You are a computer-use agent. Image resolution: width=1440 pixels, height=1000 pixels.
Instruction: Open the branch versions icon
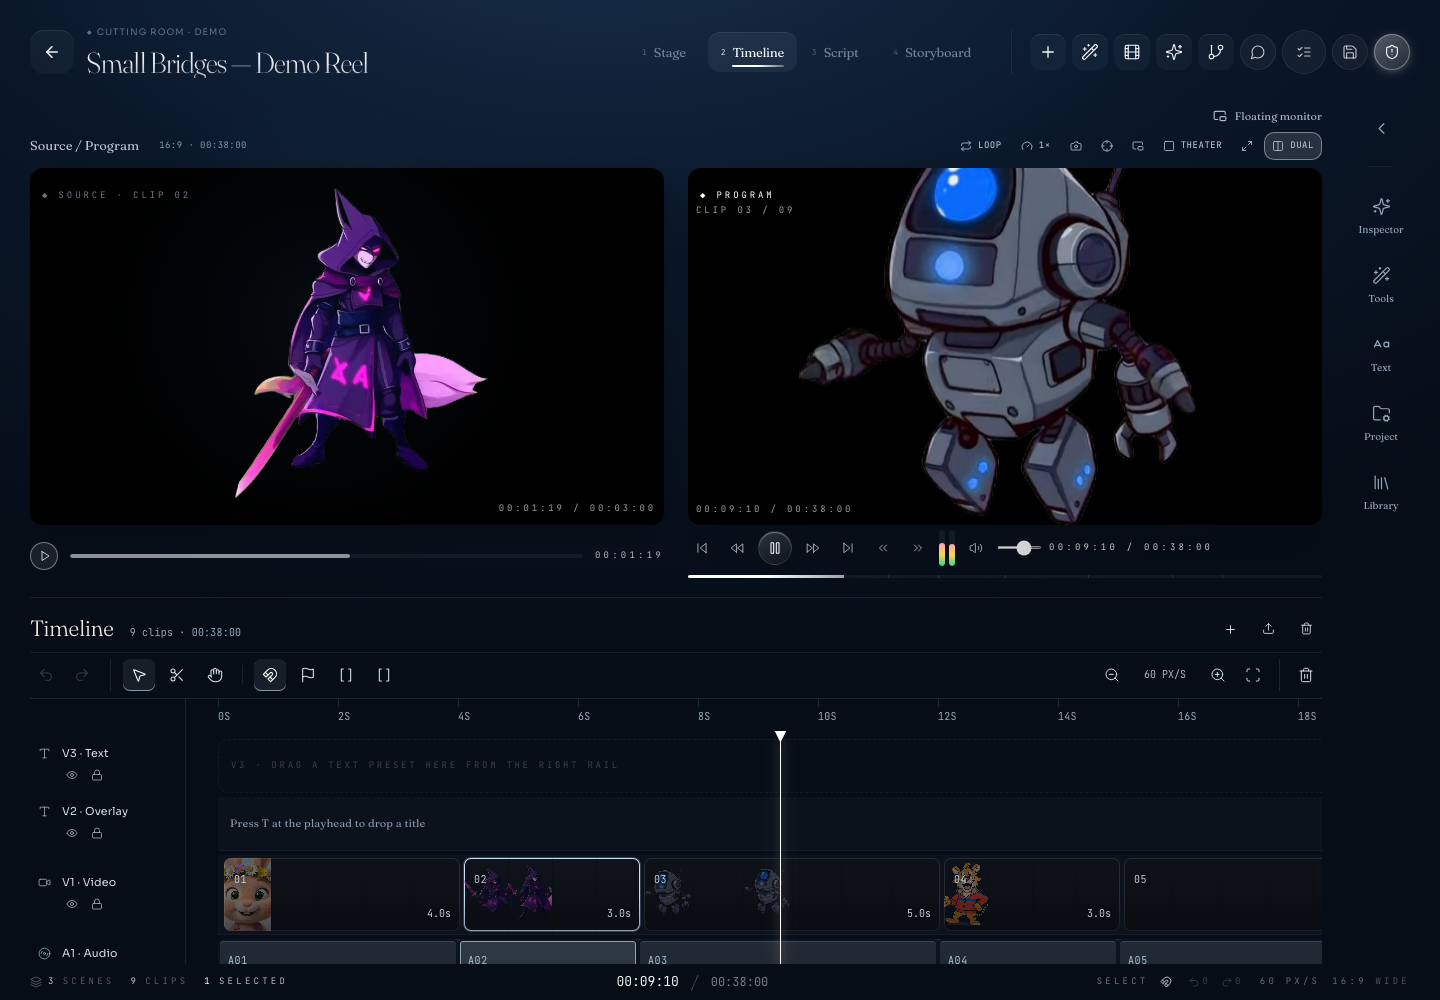click(x=1216, y=52)
